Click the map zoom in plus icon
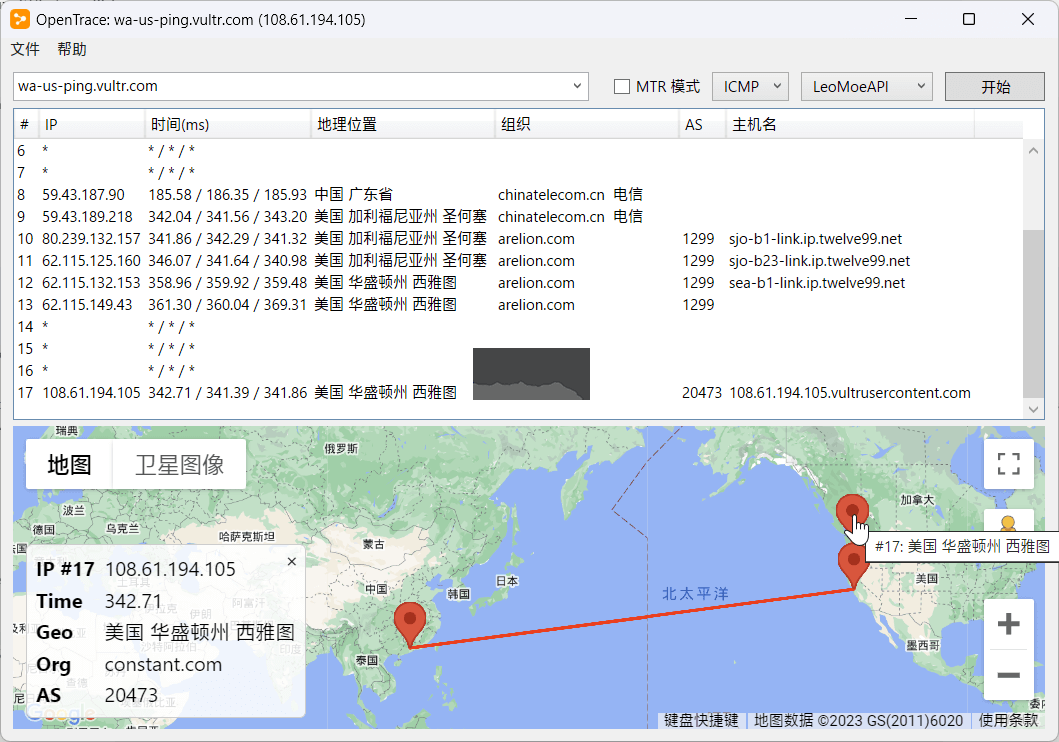Image resolution: width=1059 pixels, height=742 pixels. point(1008,625)
